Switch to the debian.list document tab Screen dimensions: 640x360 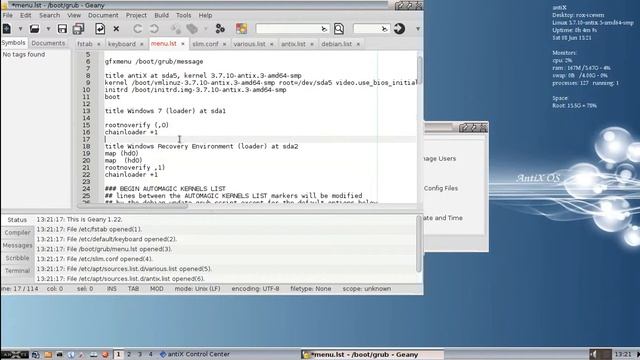point(336,44)
